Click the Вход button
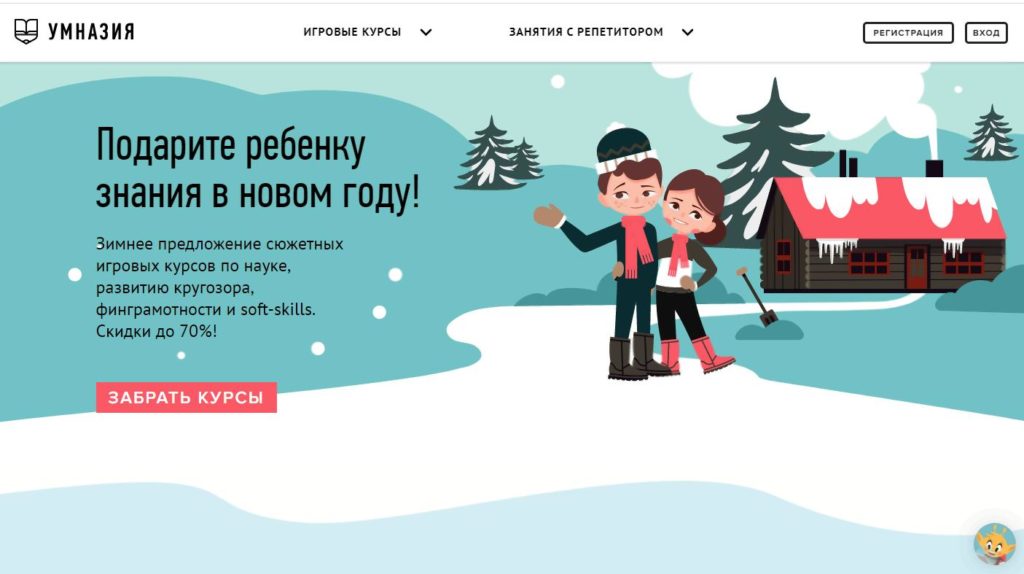1024x574 pixels. (x=986, y=33)
